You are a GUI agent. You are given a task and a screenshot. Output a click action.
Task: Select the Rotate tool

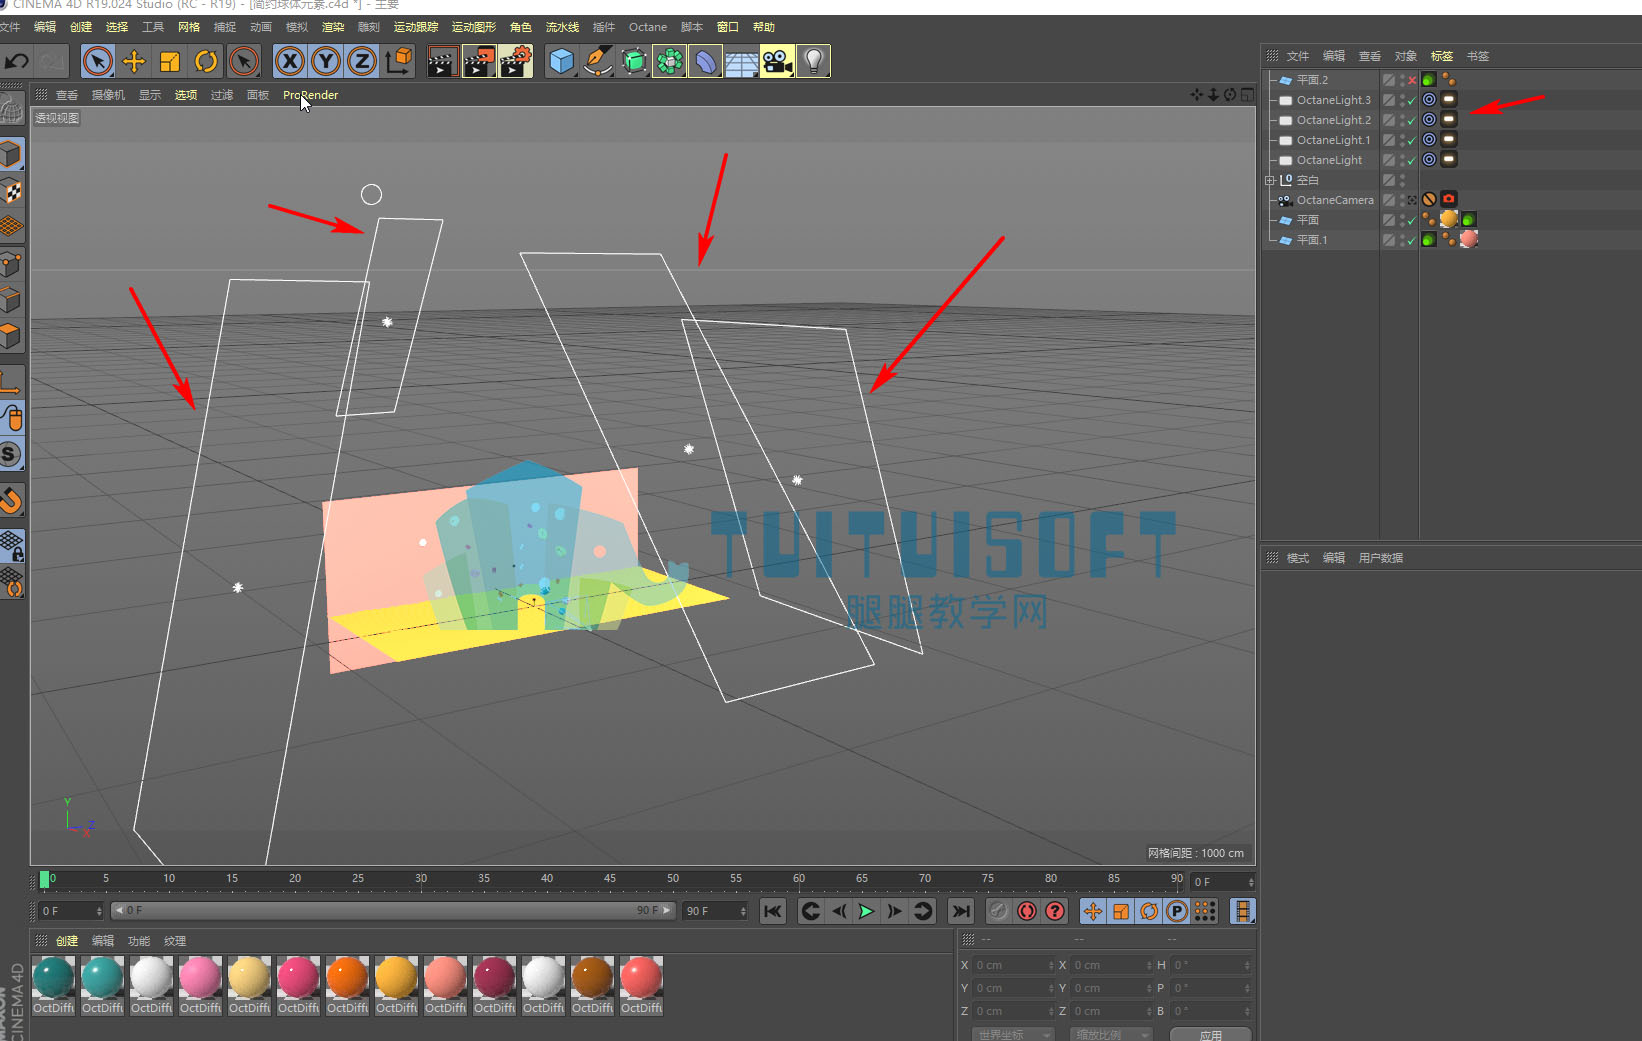click(x=206, y=62)
